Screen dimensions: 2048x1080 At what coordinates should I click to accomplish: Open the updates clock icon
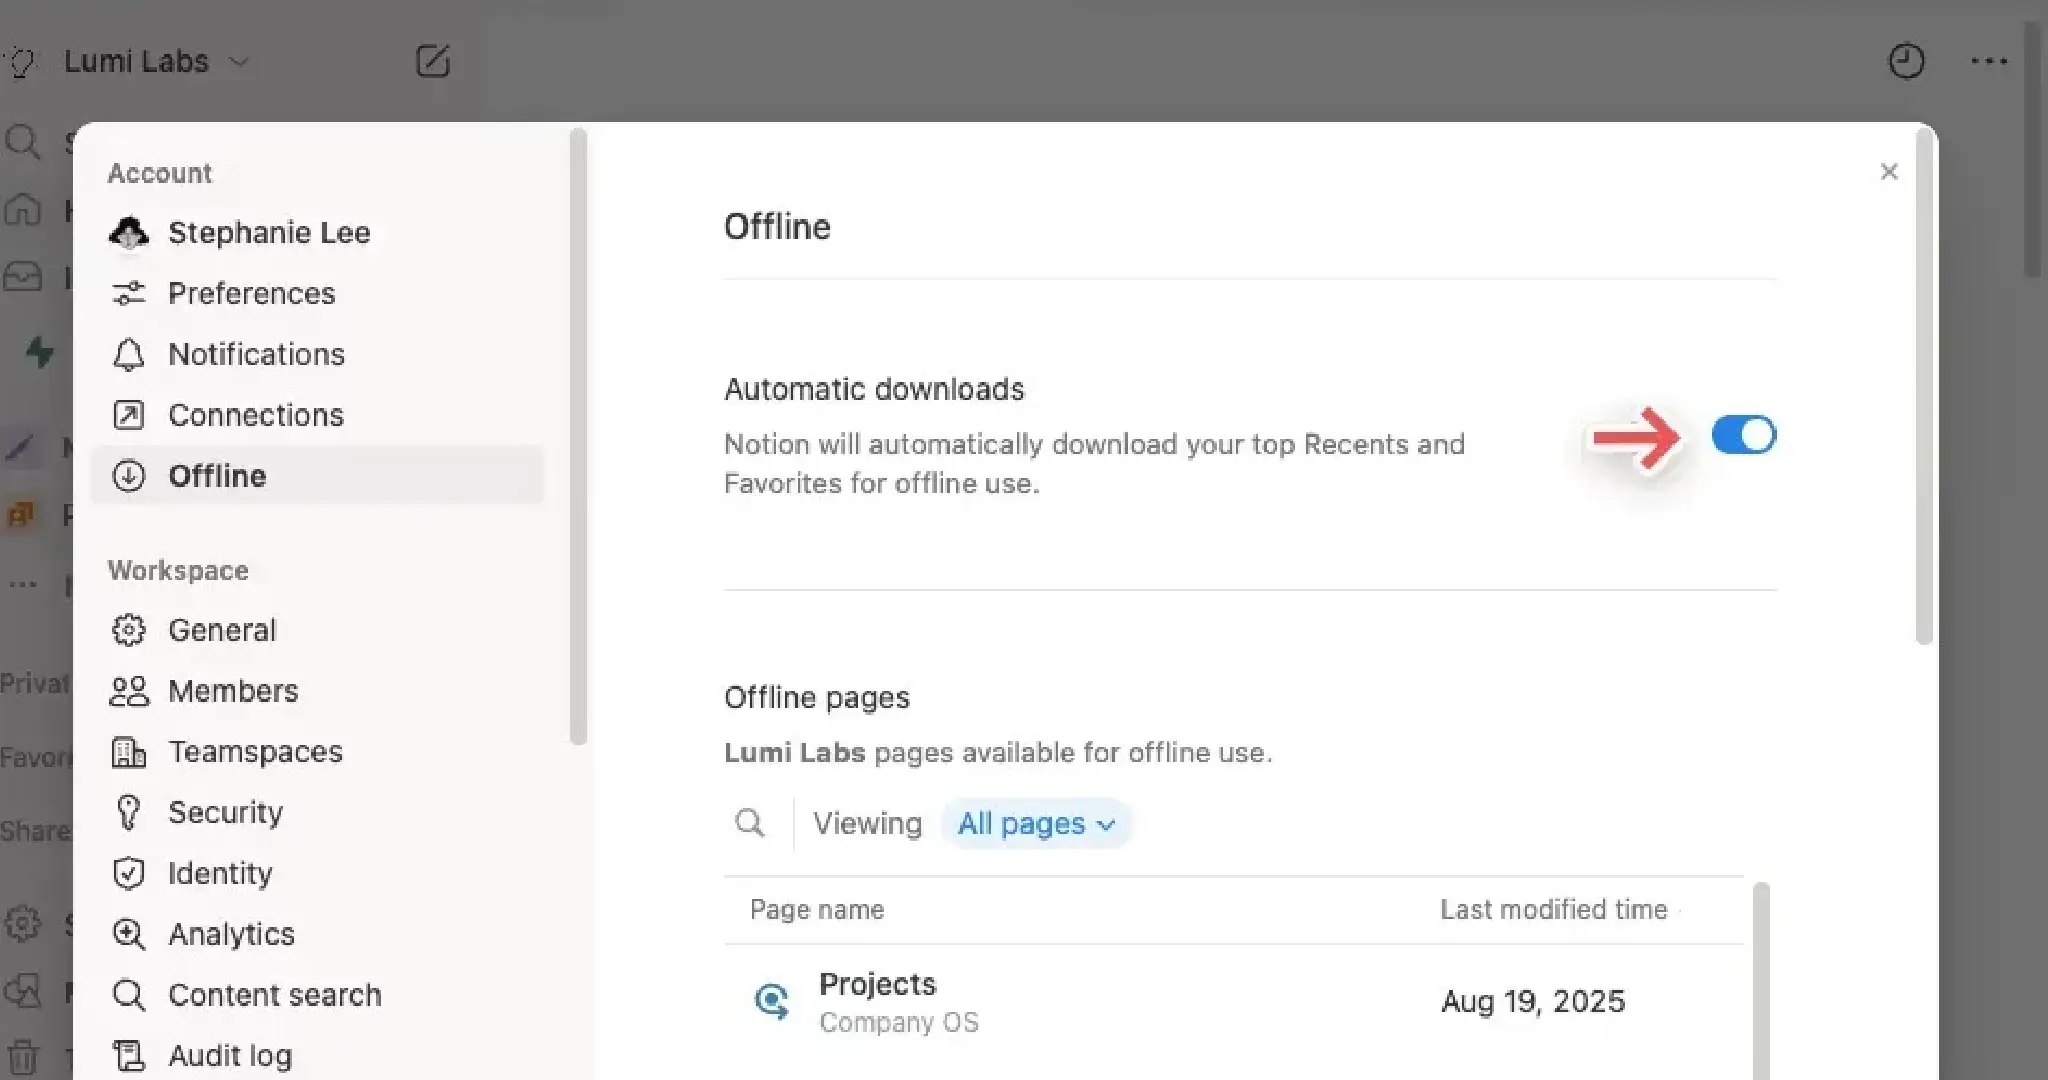point(1906,61)
